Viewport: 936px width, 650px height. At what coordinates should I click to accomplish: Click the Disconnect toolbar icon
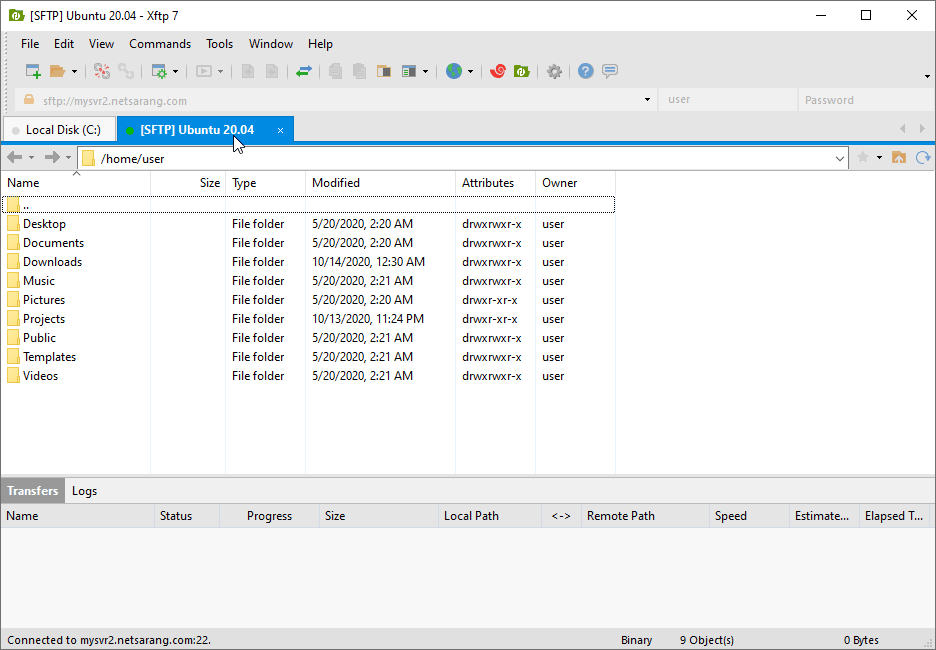[x=102, y=72]
